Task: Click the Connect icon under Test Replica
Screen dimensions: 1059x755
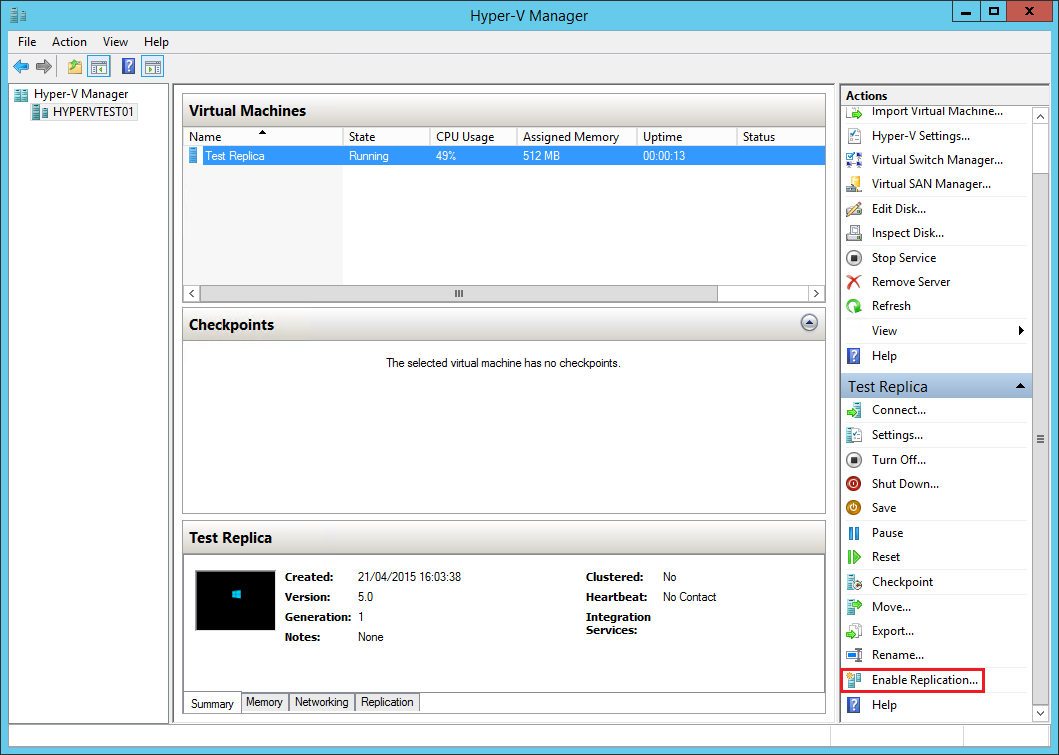Action: pyautogui.click(x=854, y=410)
